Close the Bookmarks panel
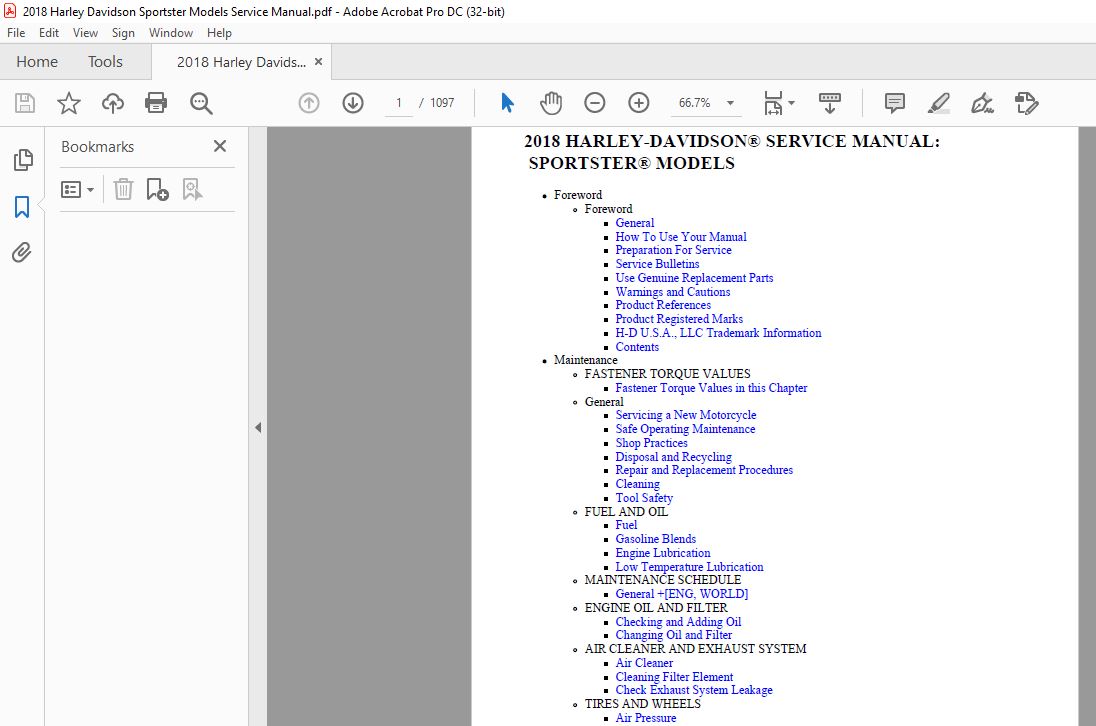Image resolution: width=1096 pixels, height=726 pixels. (x=220, y=146)
